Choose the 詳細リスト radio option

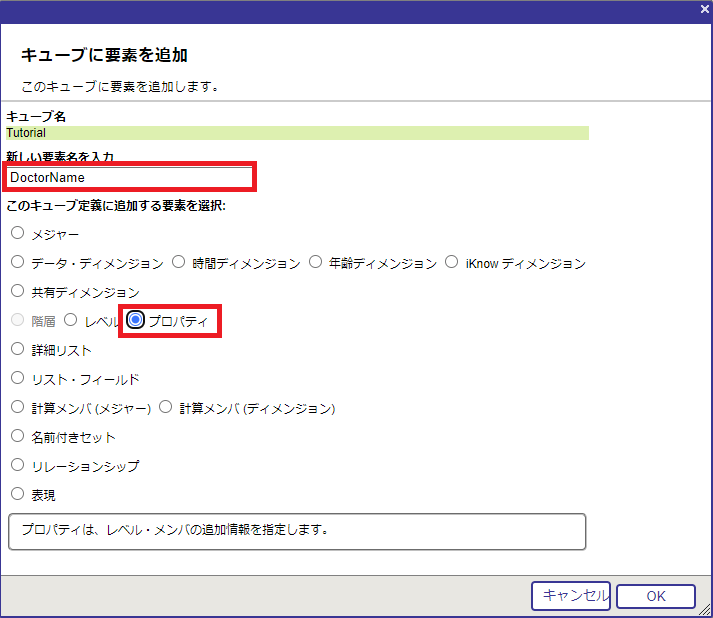(17, 349)
